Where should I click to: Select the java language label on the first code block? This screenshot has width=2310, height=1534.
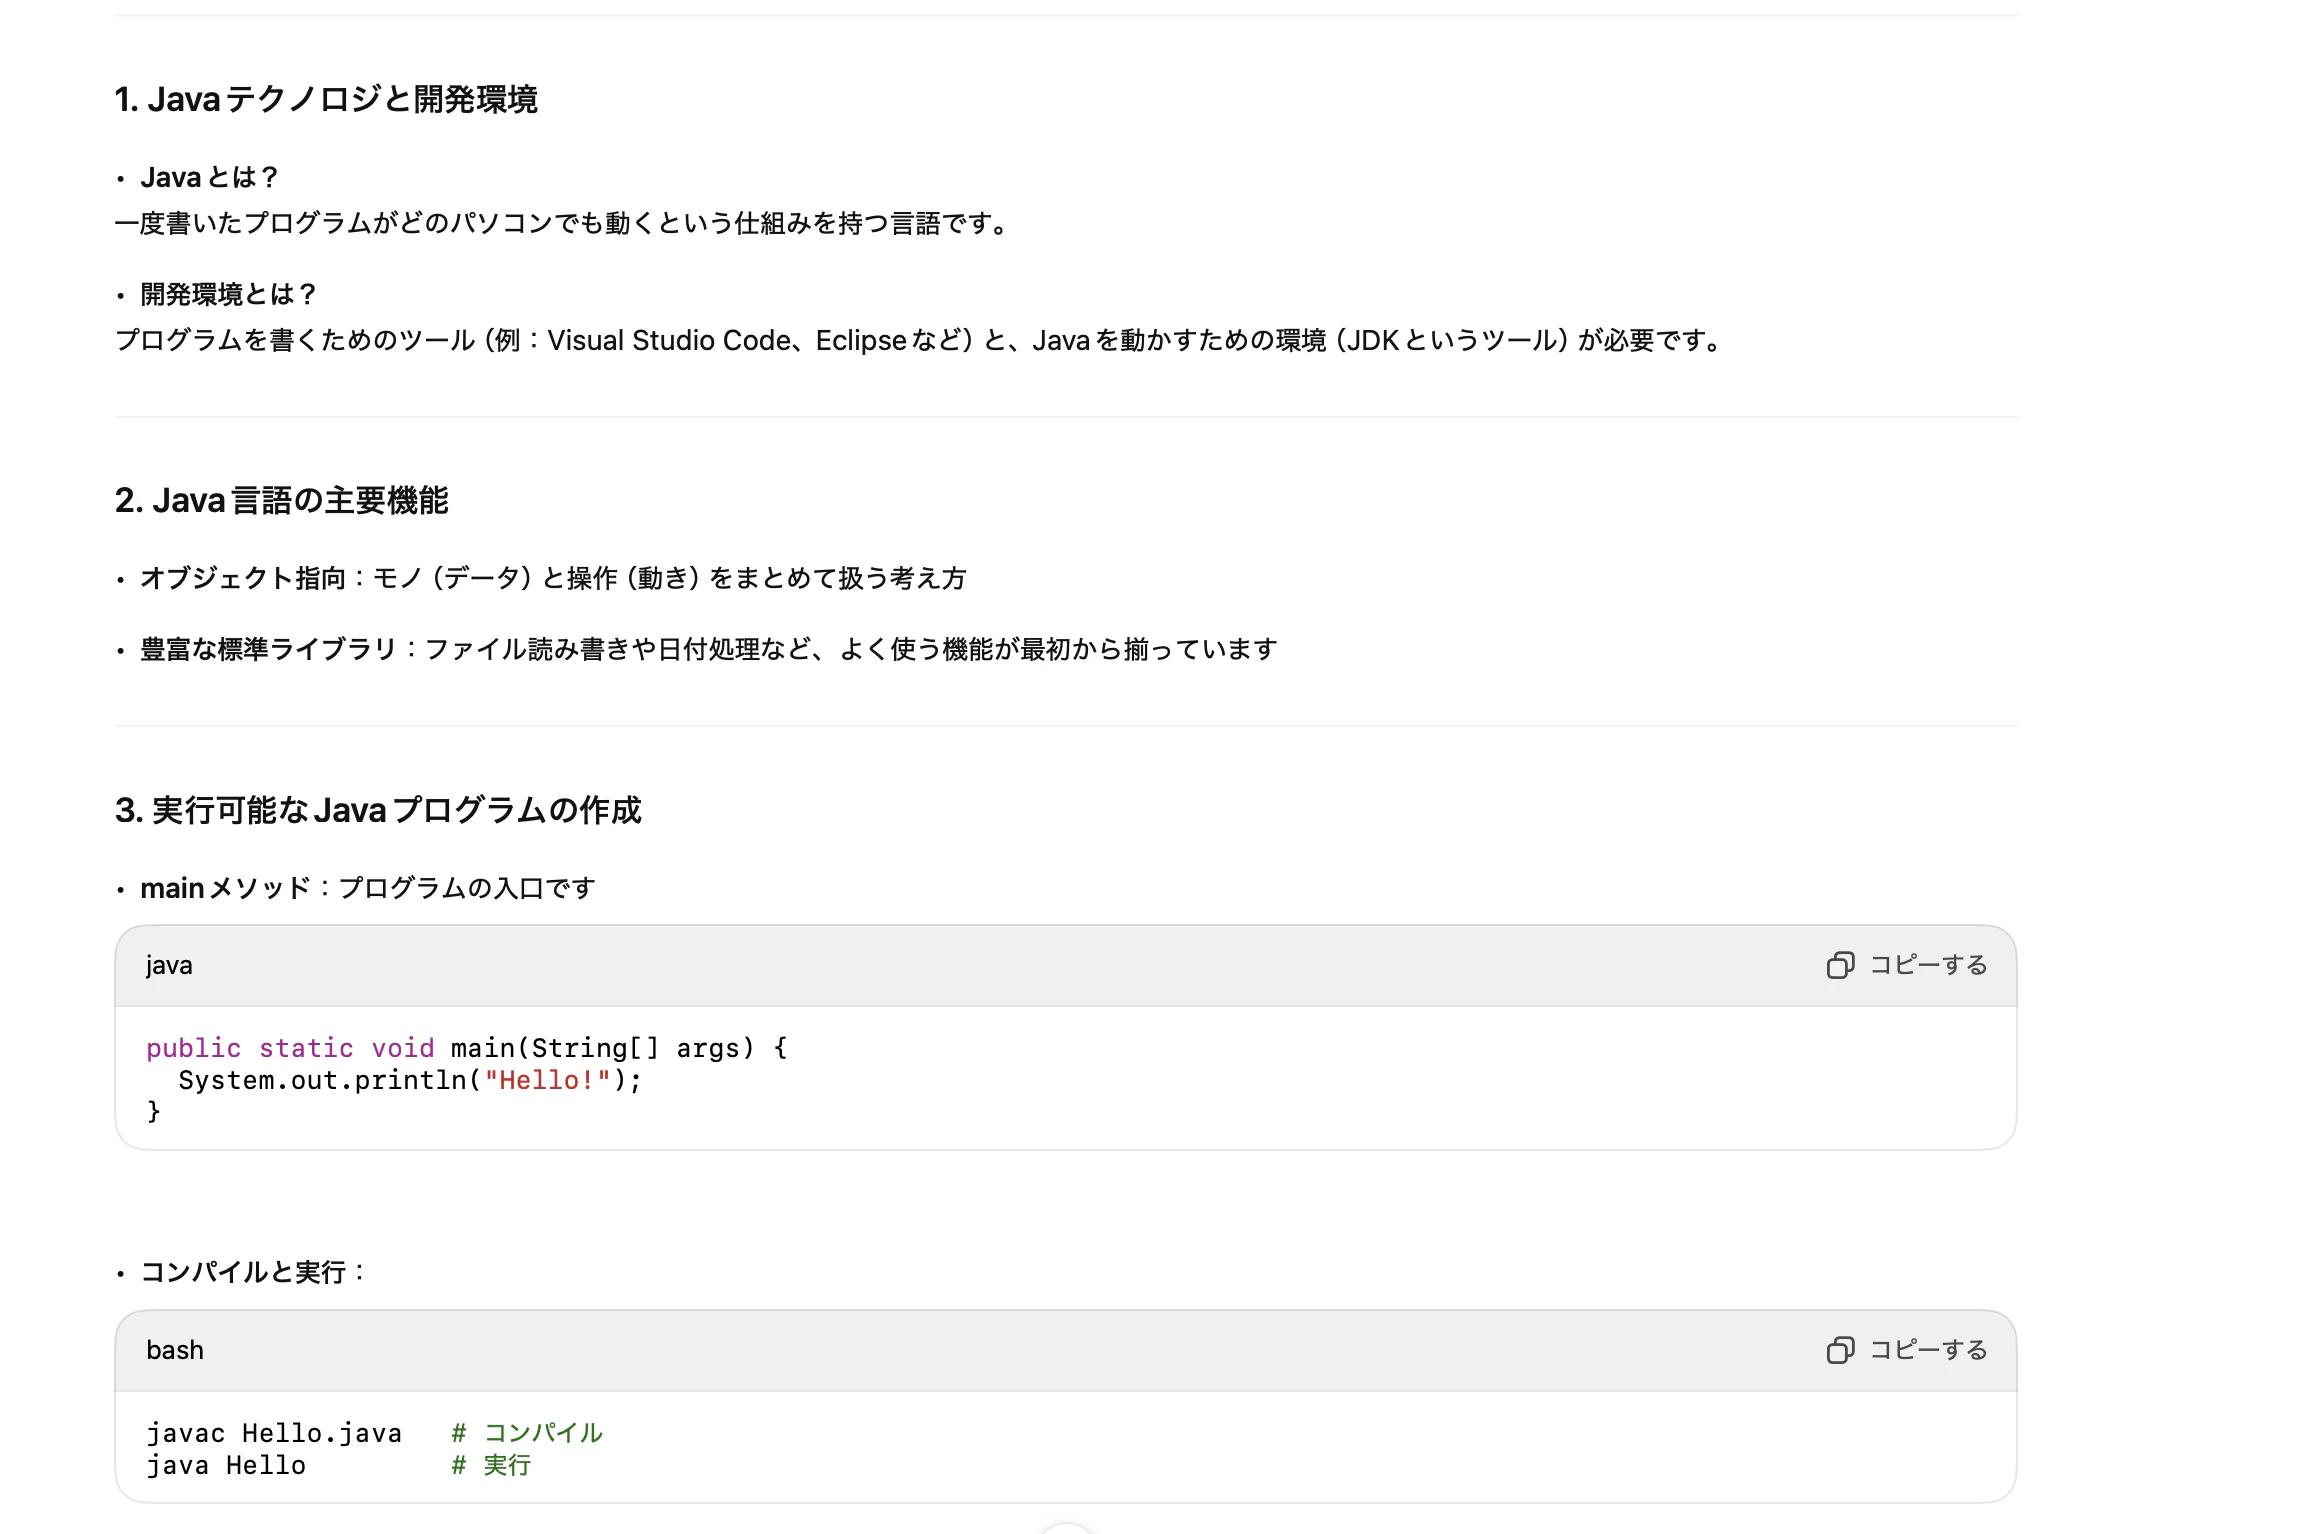[168, 964]
